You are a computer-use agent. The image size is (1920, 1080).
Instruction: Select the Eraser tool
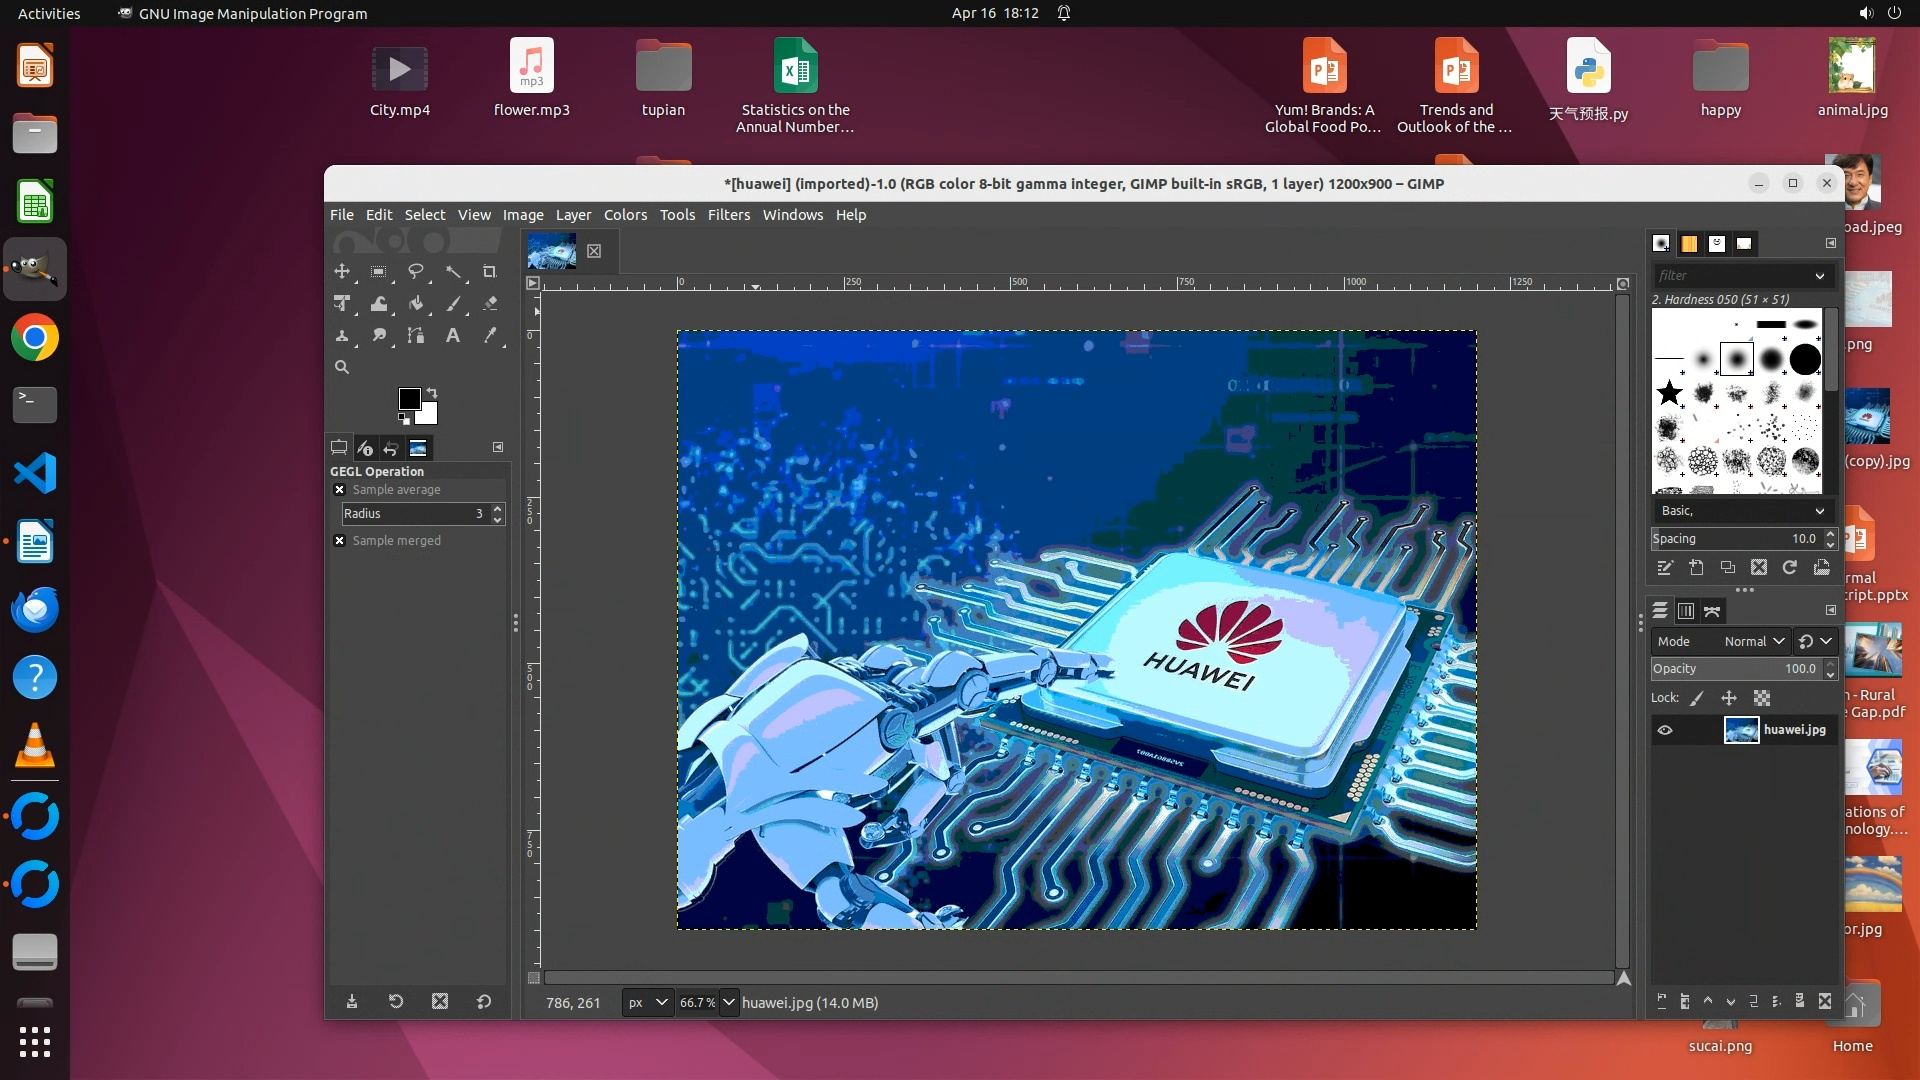pos(490,303)
